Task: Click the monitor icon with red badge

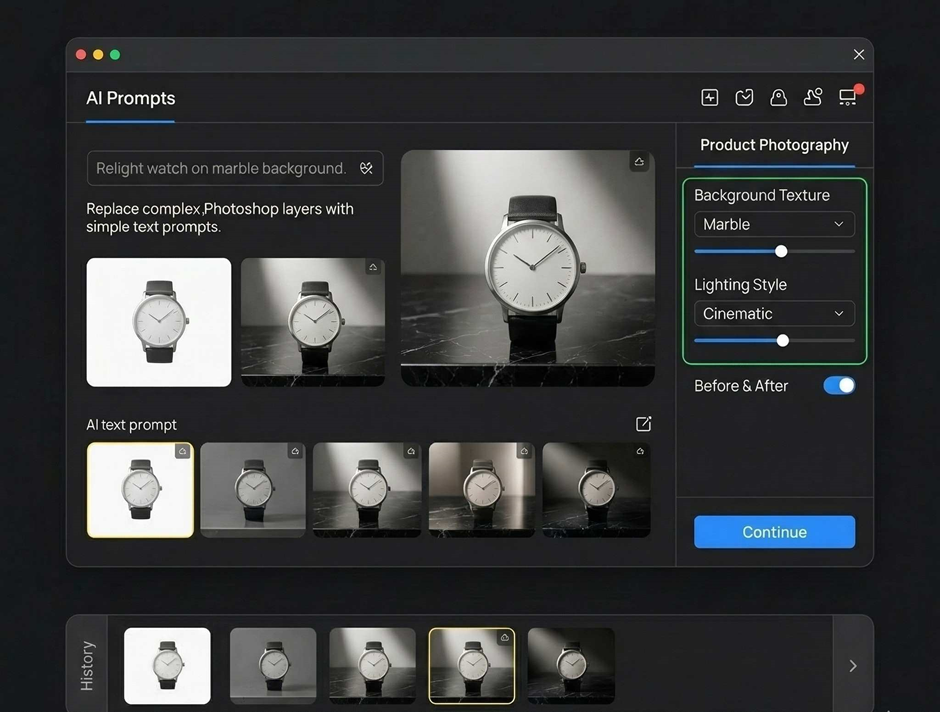Action: tap(848, 97)
